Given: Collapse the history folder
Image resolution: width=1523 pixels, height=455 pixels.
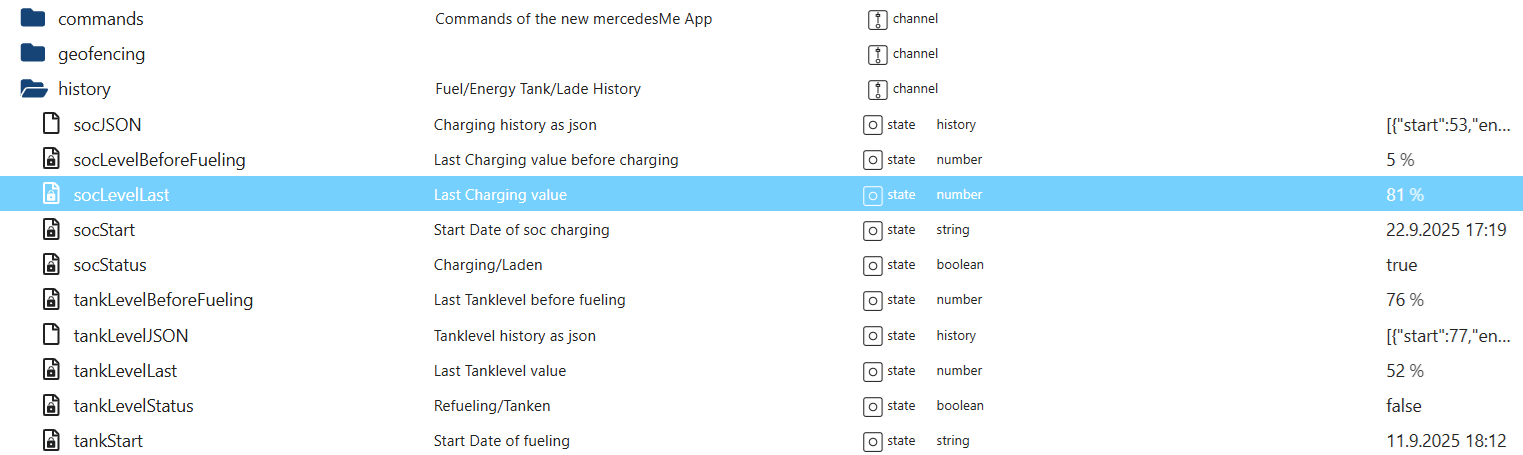Looking at the screenshot, I should click(34, 89).
